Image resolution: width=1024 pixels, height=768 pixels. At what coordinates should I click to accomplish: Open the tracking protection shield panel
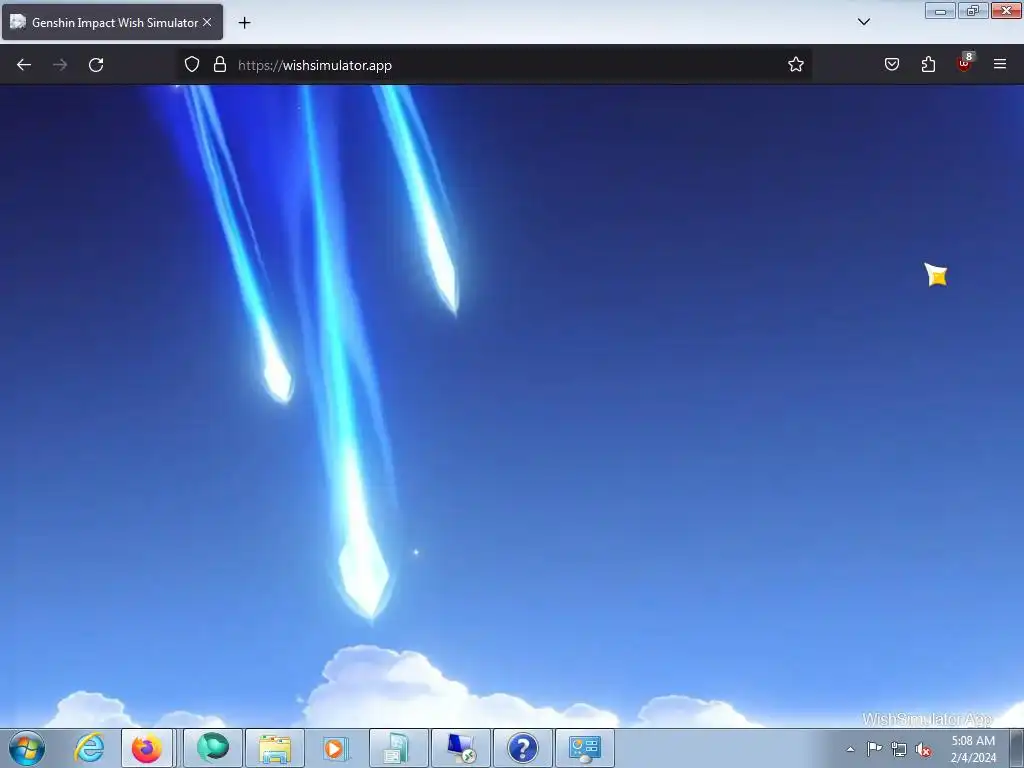191,65
